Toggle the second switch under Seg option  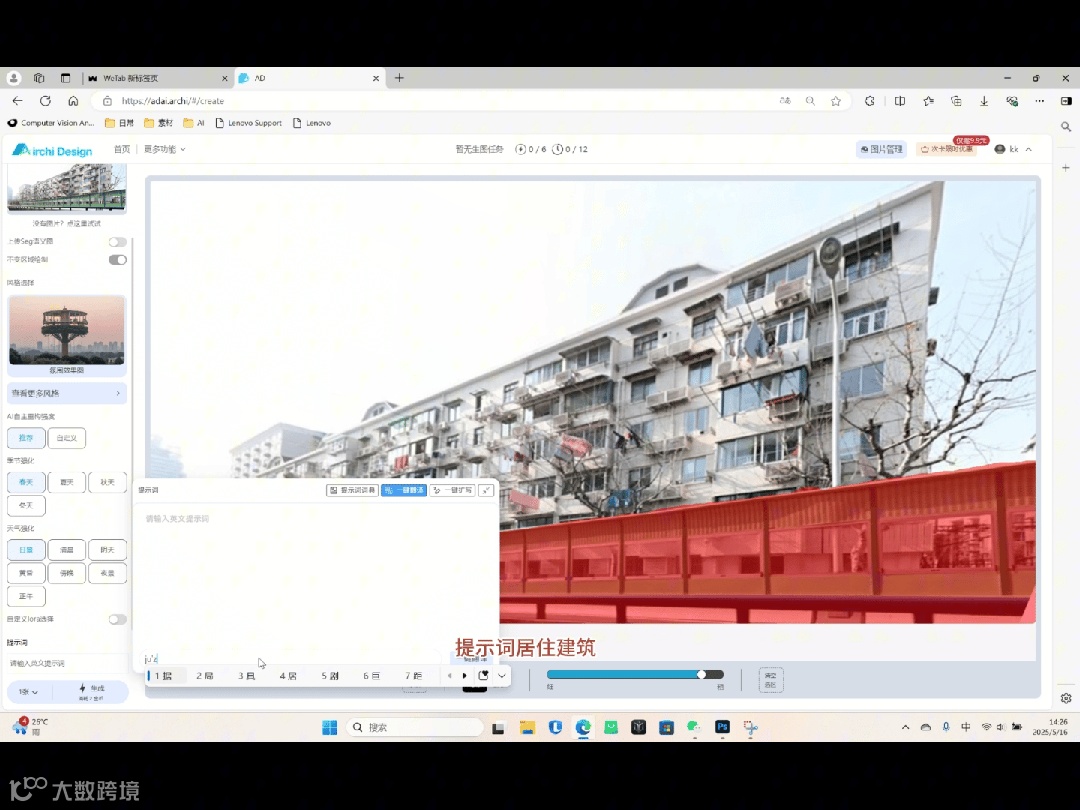(118, 260)
